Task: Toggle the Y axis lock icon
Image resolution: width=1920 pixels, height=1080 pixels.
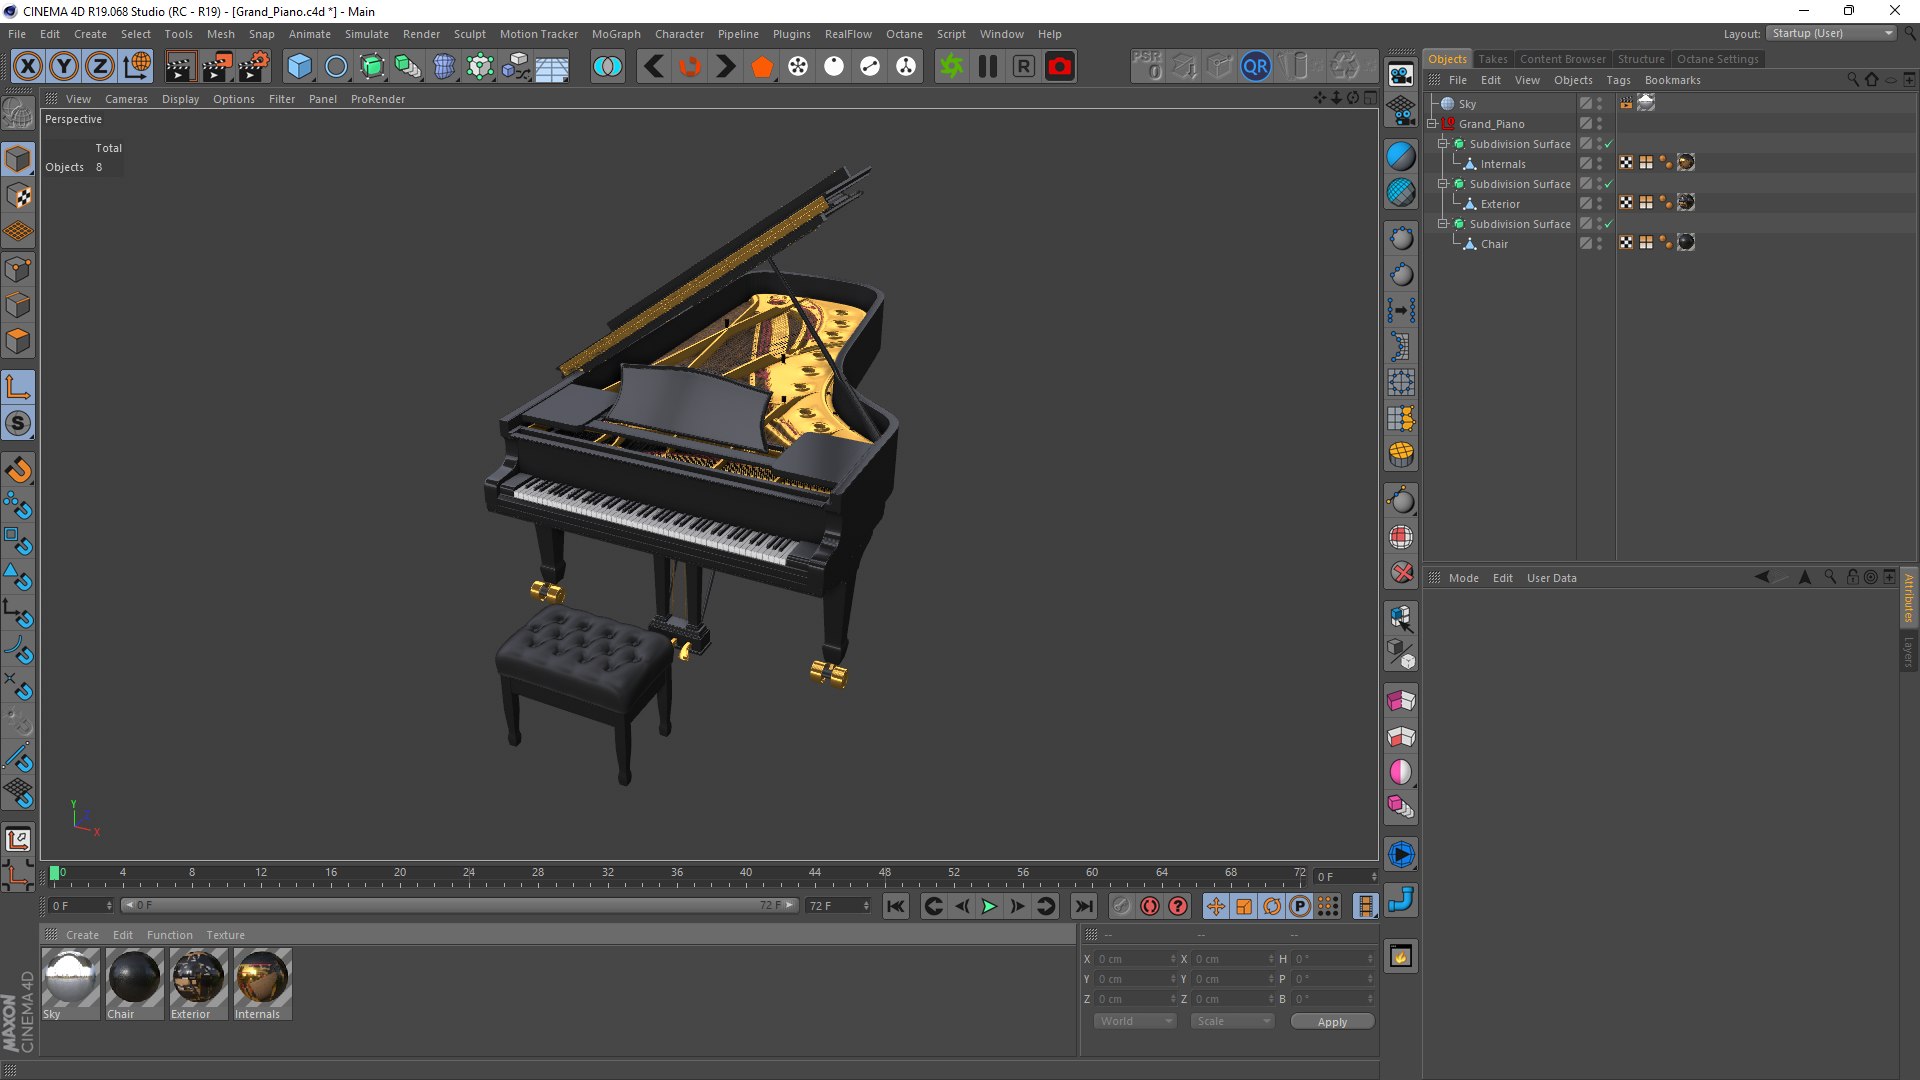Action: pos(64,67)
